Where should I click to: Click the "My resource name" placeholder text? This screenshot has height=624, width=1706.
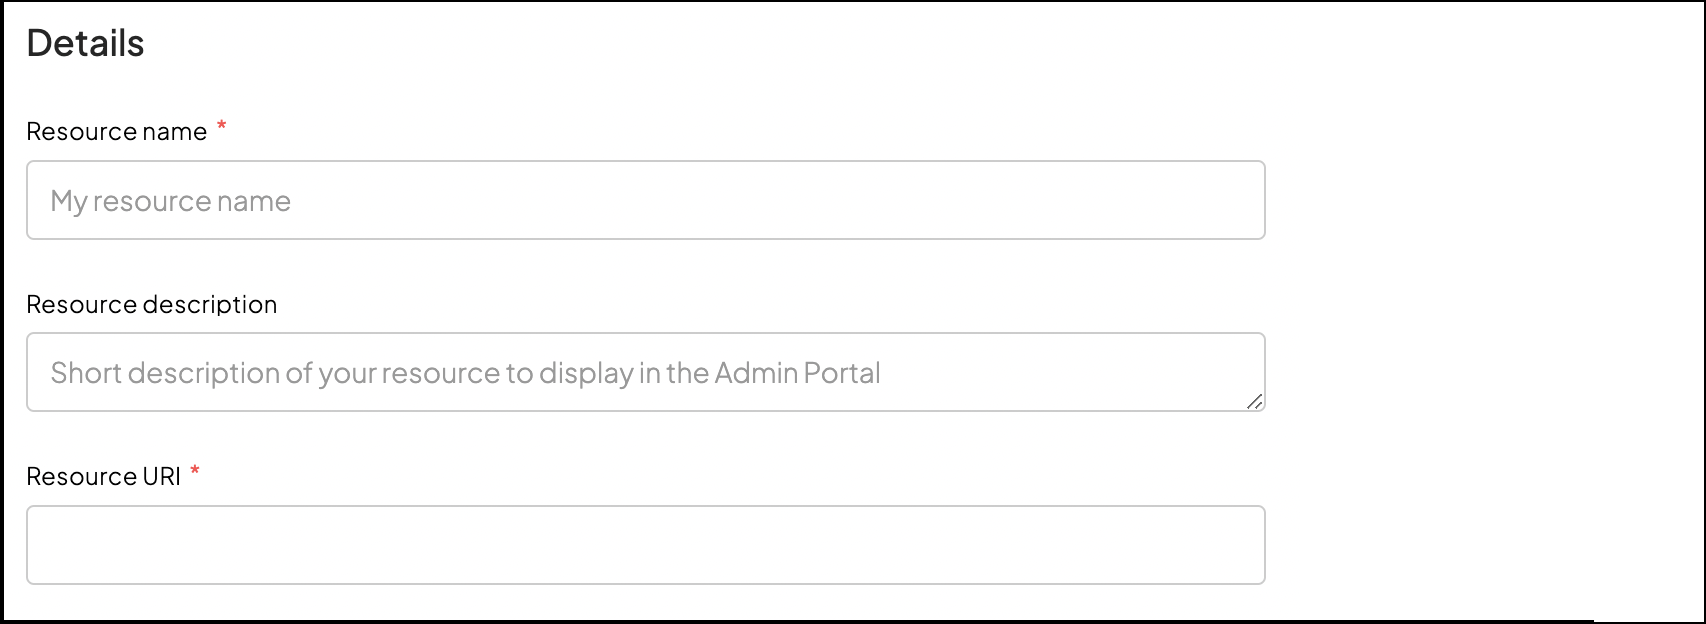coord(171,201)
